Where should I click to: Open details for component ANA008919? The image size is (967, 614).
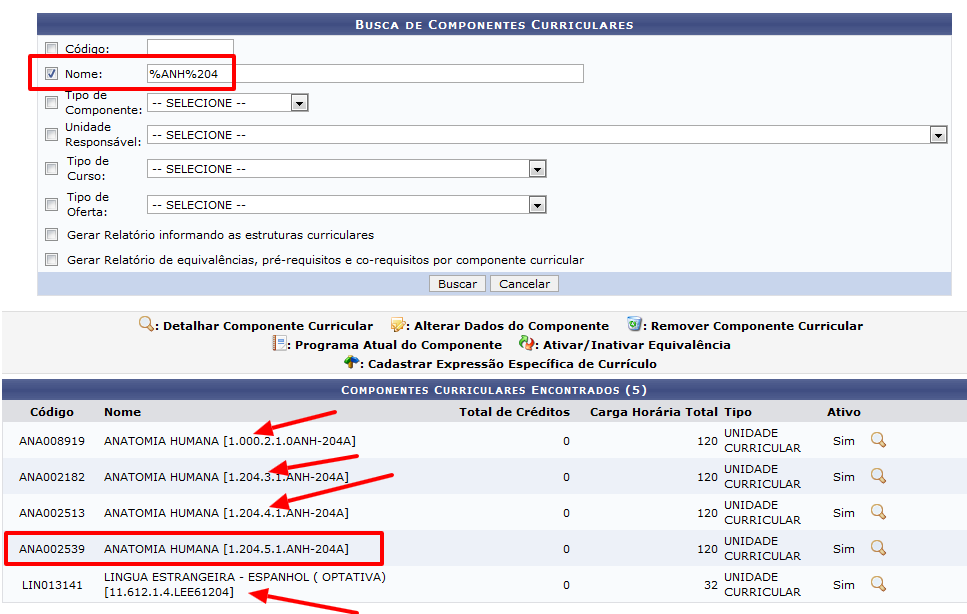tap(878, 440)
